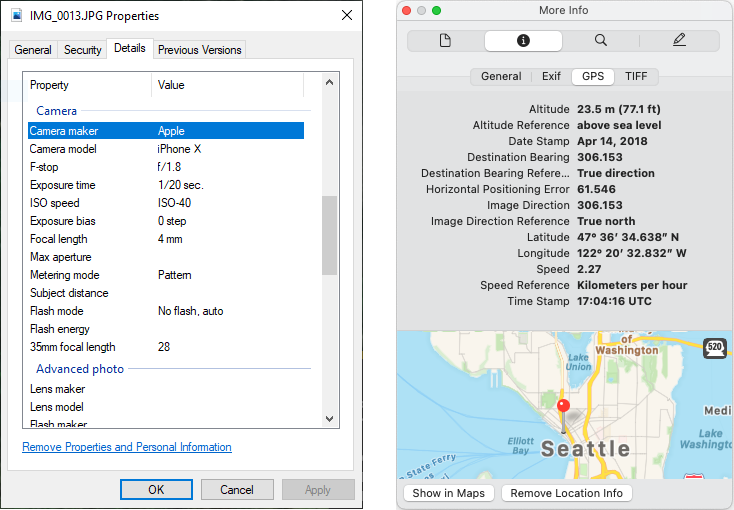Select the info circle icon in toolbar
The height and width of the screenshot is (510, 734).
[523, 41]
